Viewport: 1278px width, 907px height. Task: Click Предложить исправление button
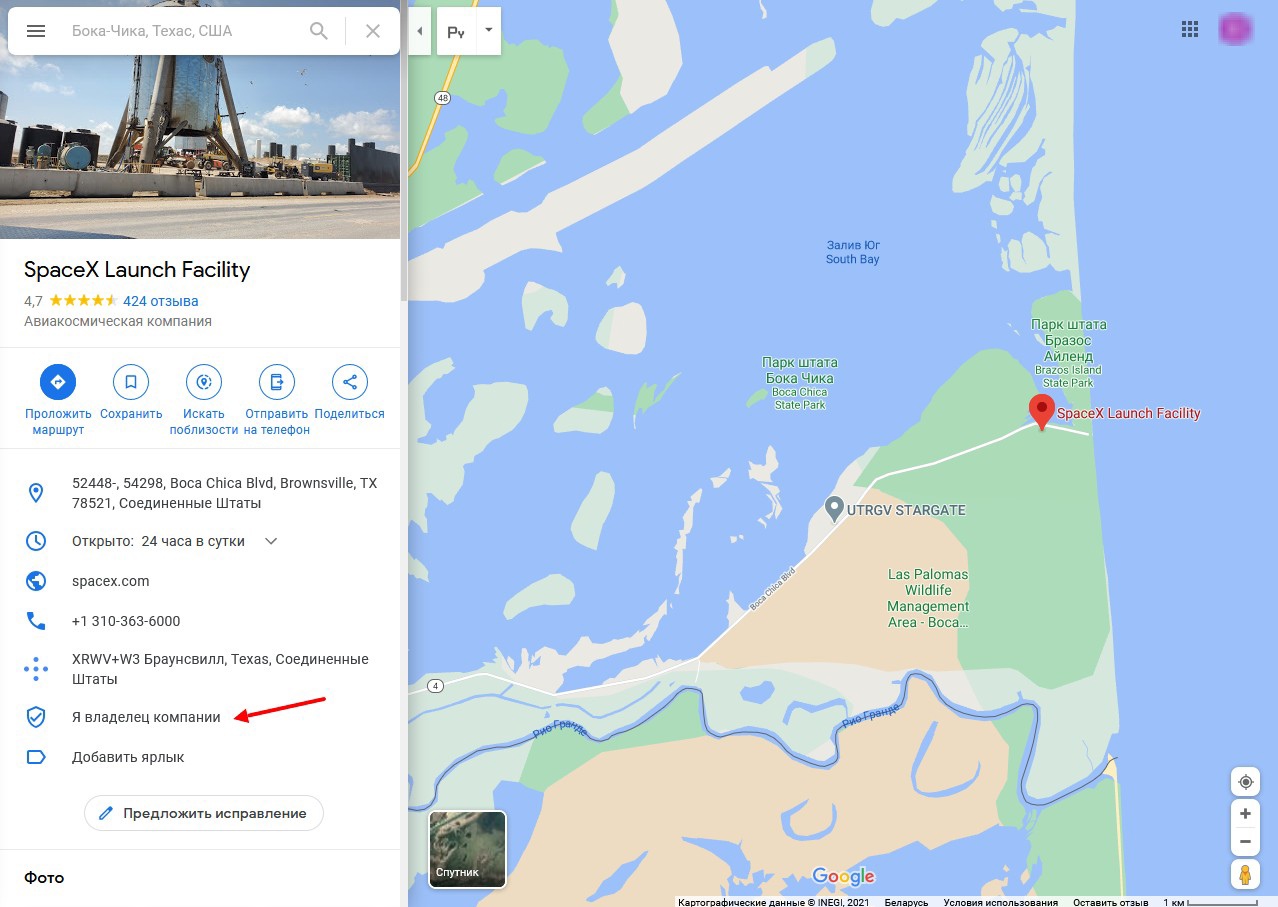204,813
